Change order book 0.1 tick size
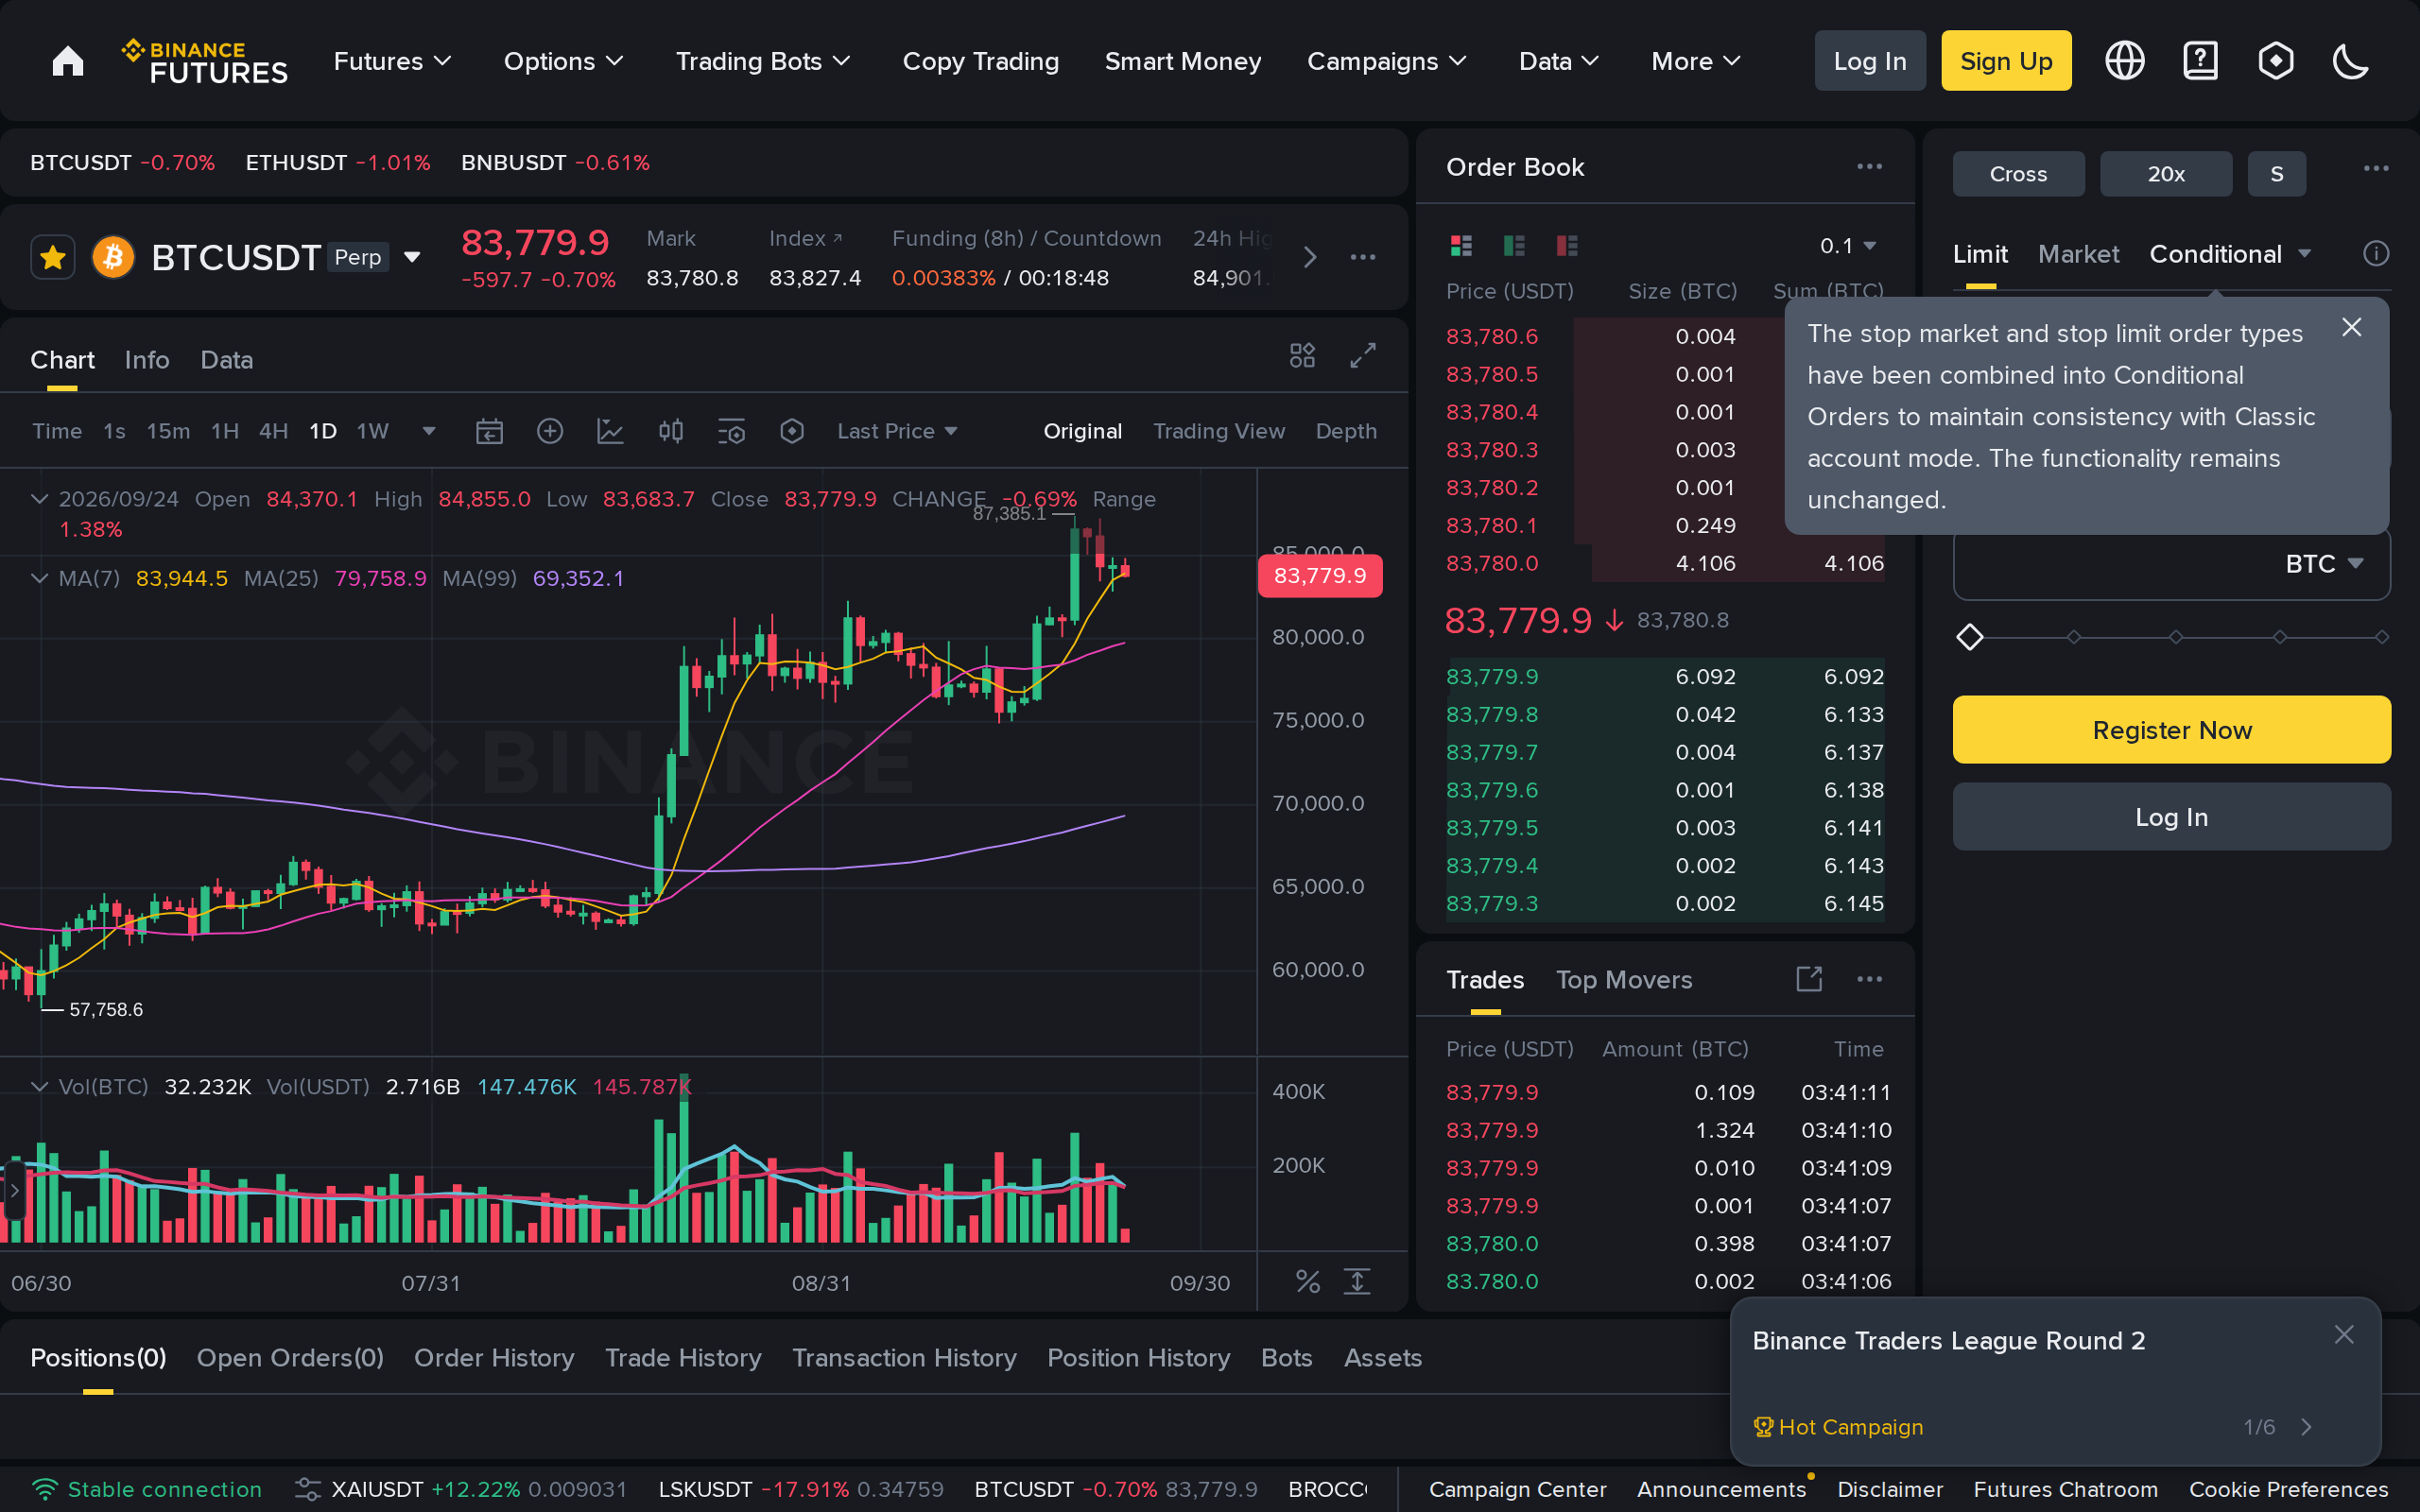The width and height of the screenshot is (2420, 1512). [x=1847, y=245]
